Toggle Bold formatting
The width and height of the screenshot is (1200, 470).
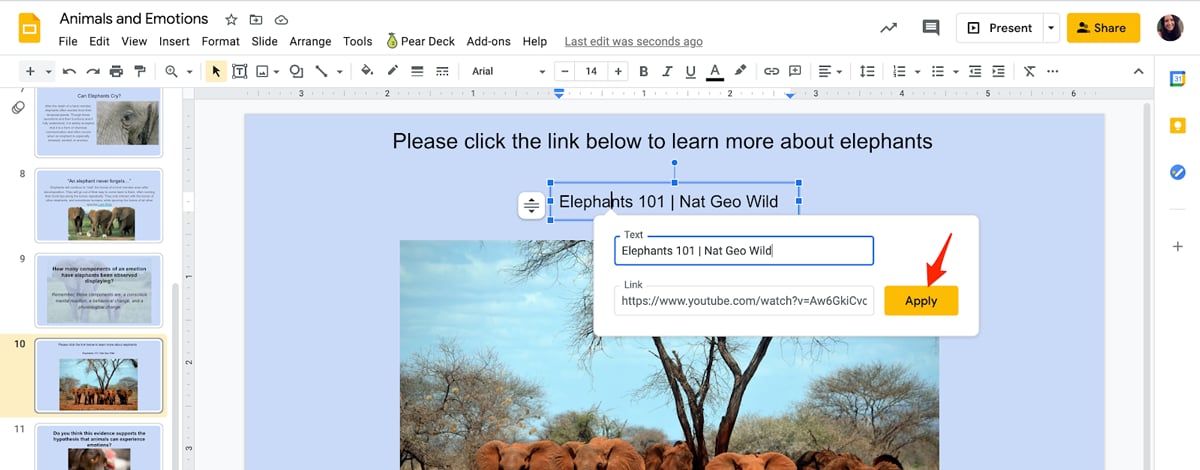pos(643,71)
